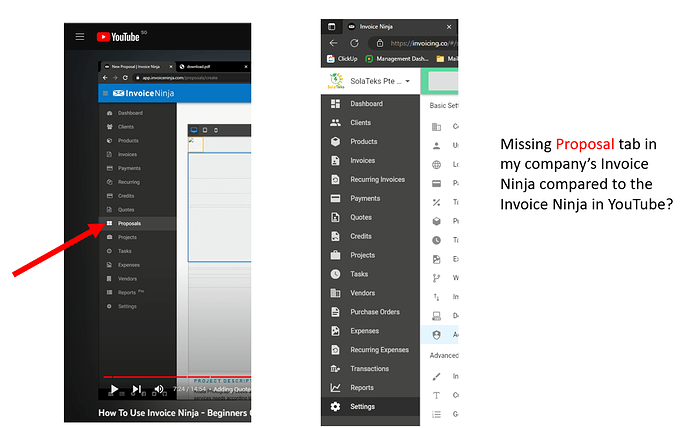Click the browser refresh button
Screen dimensions: 690x428
[x=354, y=43]
